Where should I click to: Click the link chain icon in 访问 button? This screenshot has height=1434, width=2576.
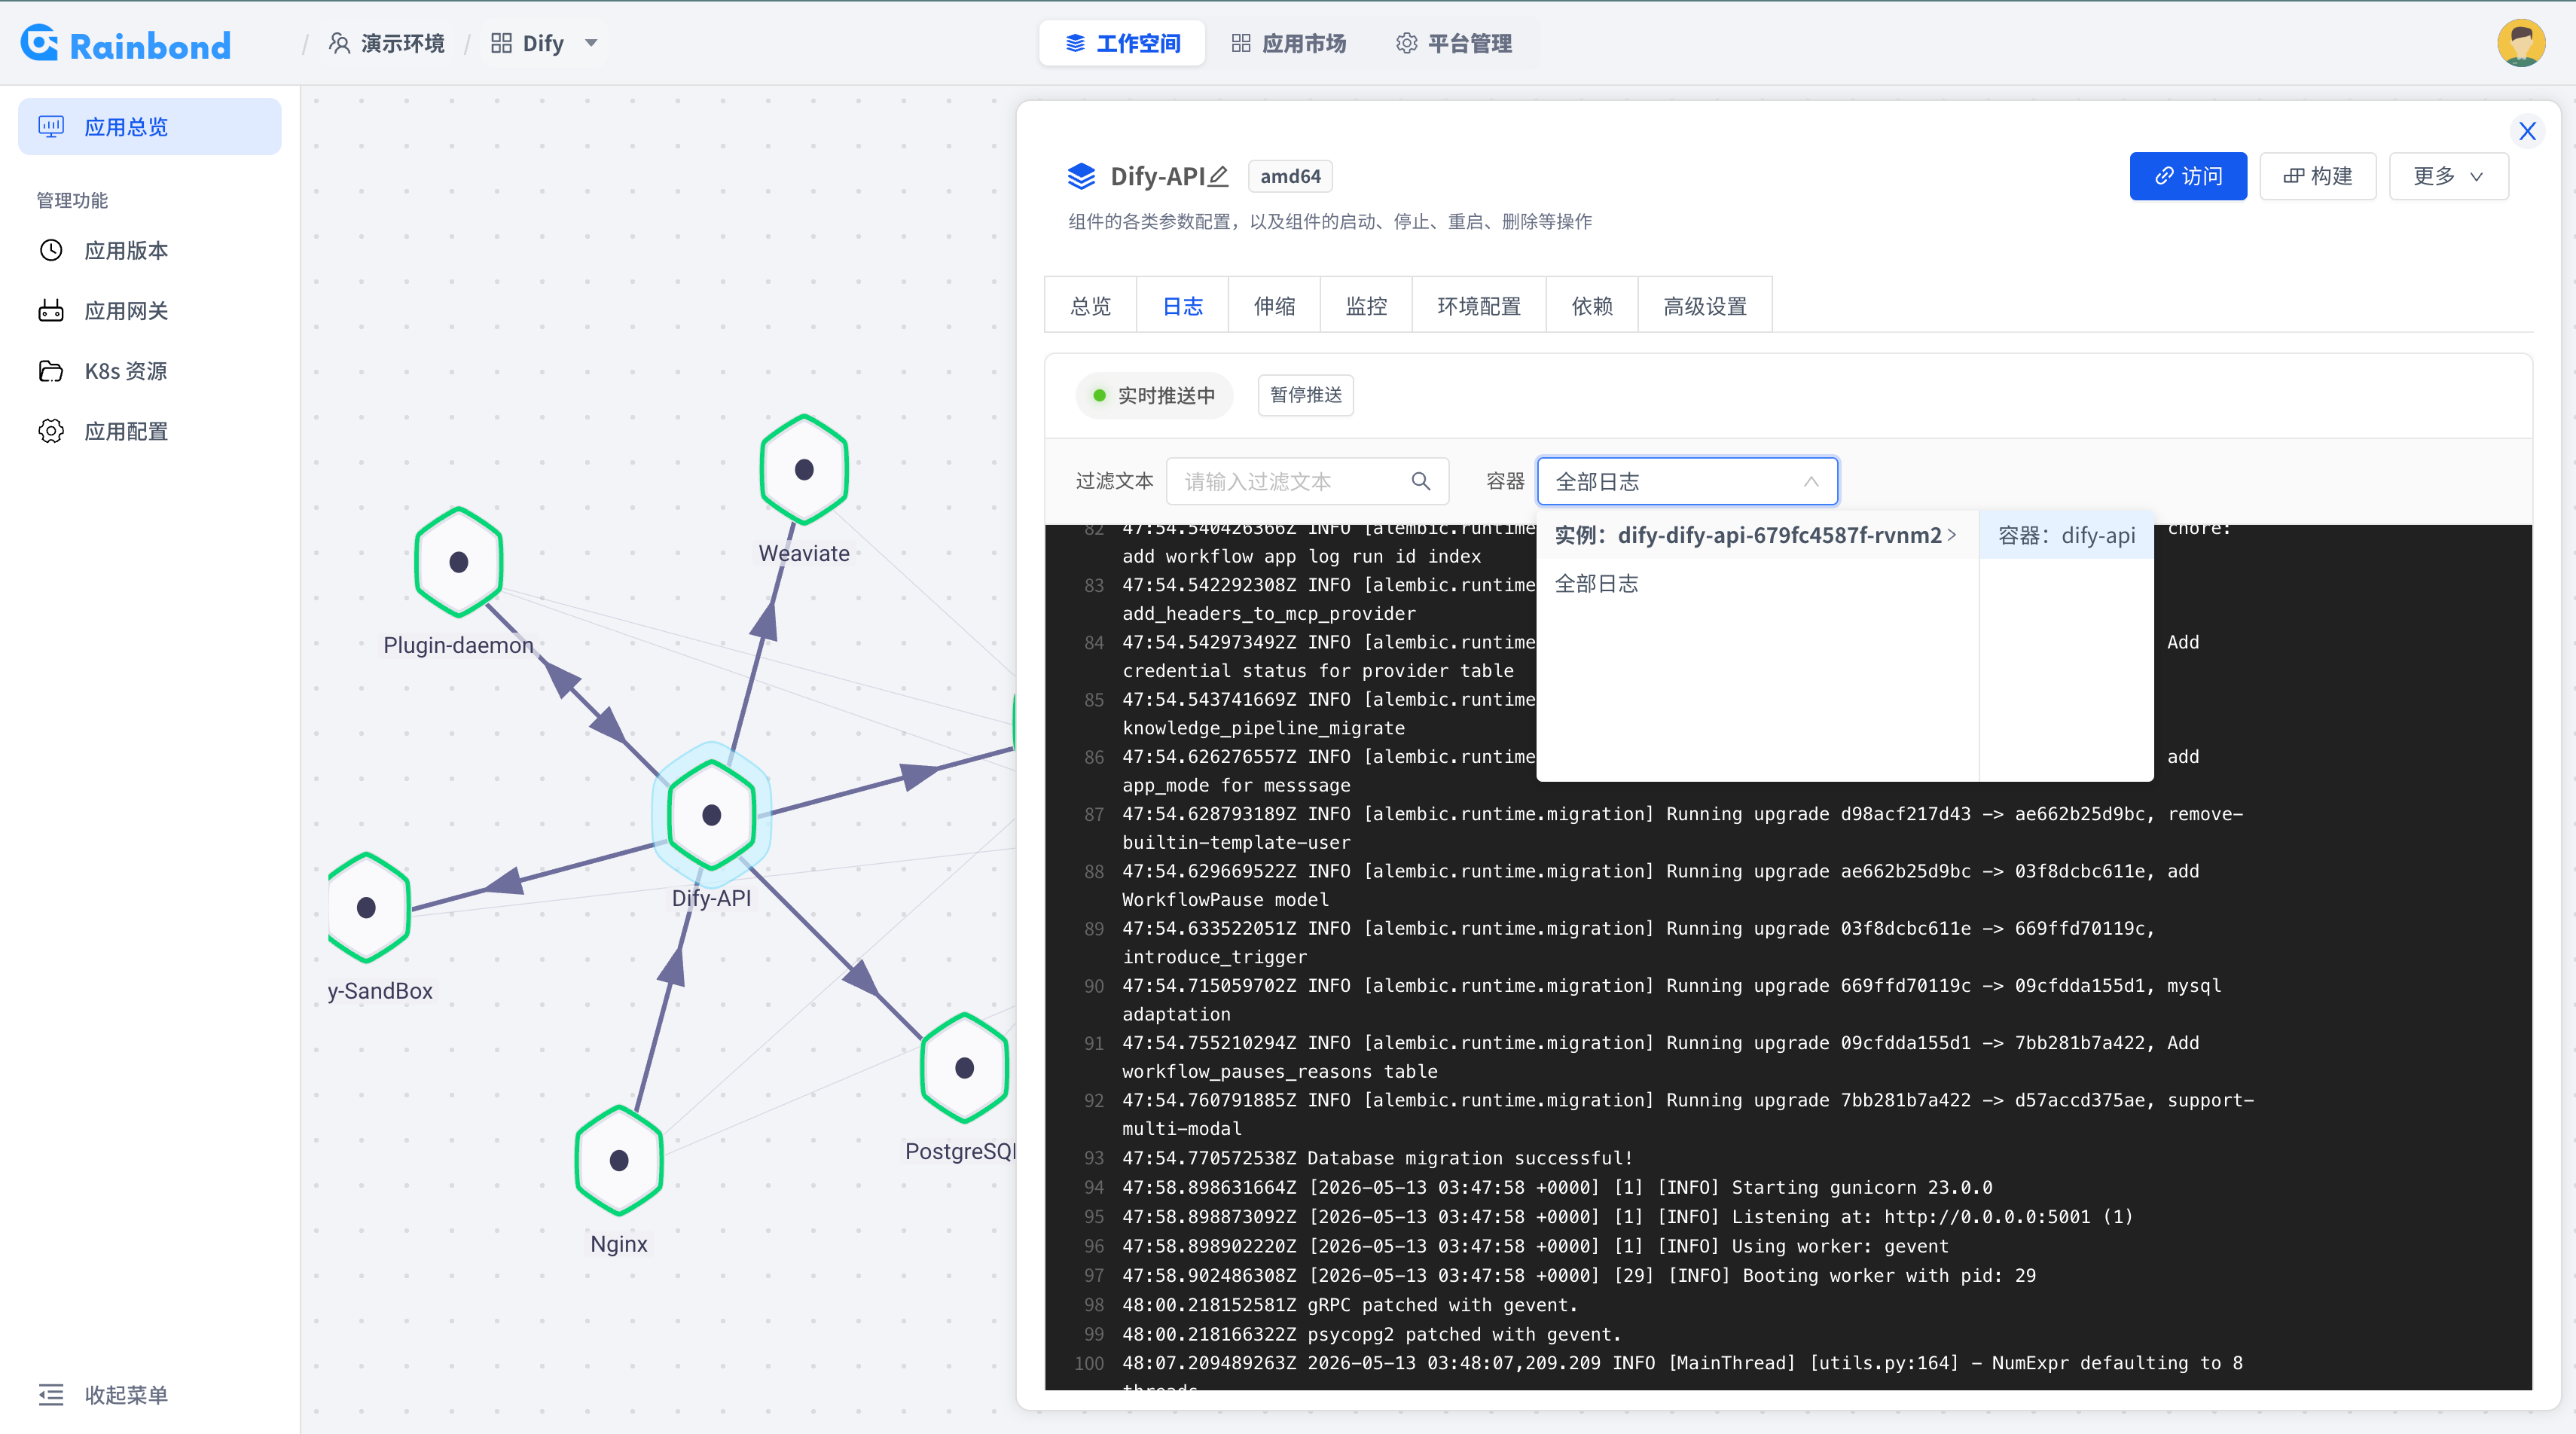click(2164, 176)
